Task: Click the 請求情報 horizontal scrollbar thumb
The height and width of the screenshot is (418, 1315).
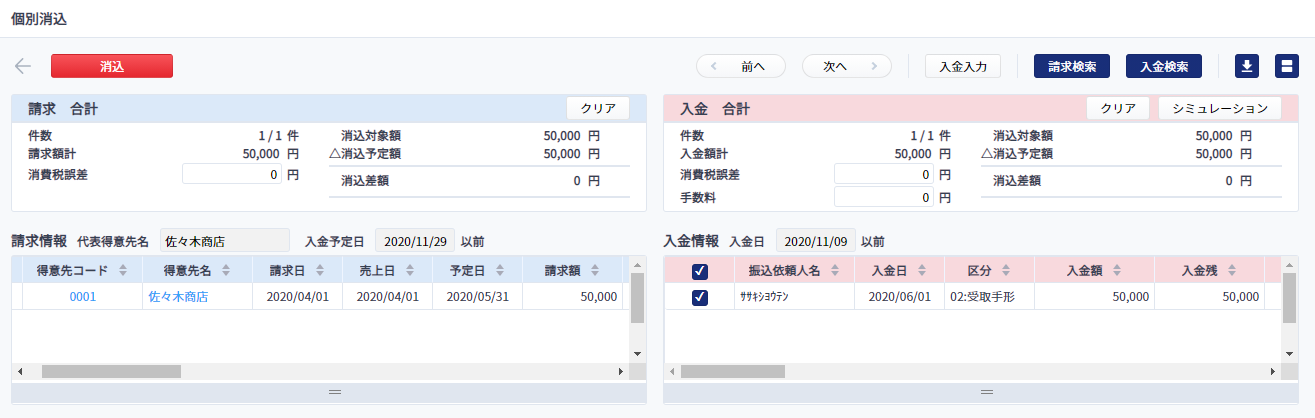Action: pyautogui.click(x=111, y=371)
